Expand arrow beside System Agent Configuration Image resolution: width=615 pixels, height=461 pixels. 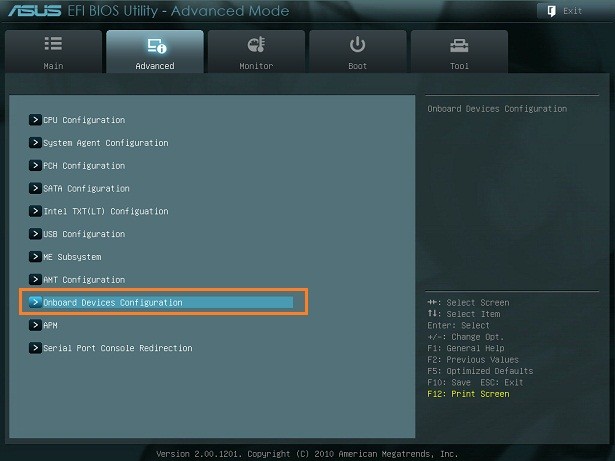pos(35,142)
